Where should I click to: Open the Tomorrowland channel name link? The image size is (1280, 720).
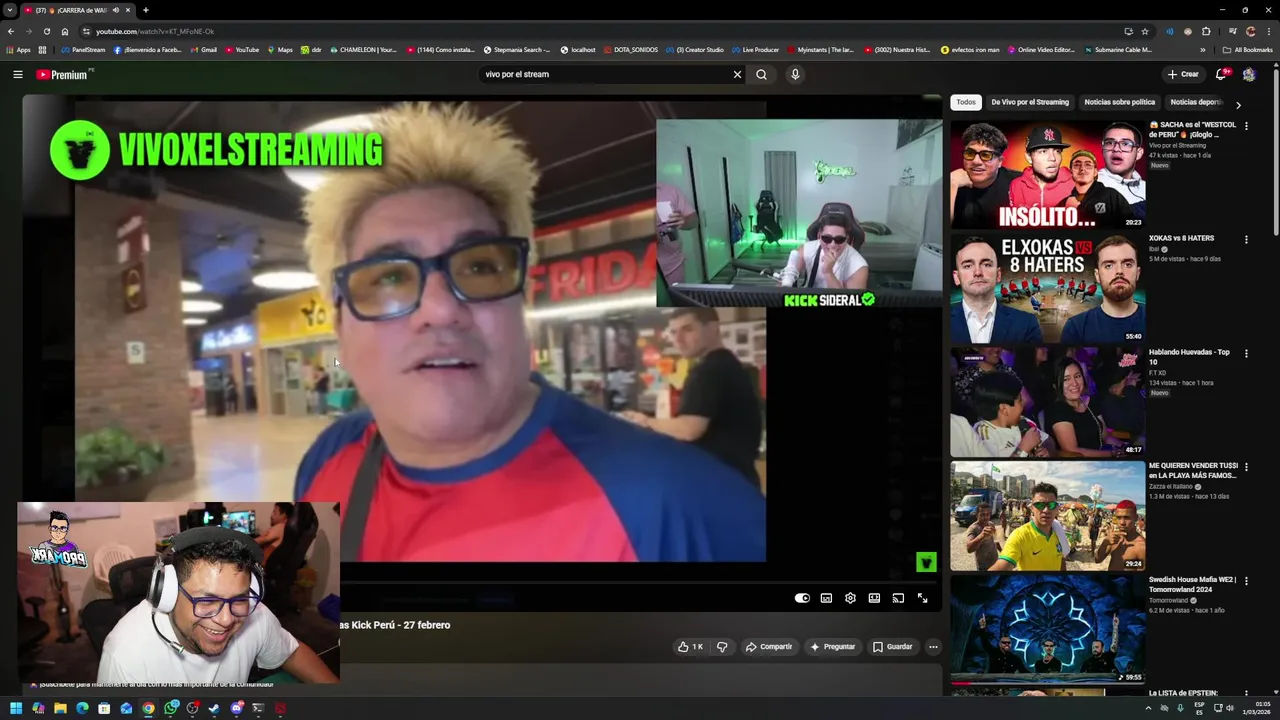(1168, 600)
